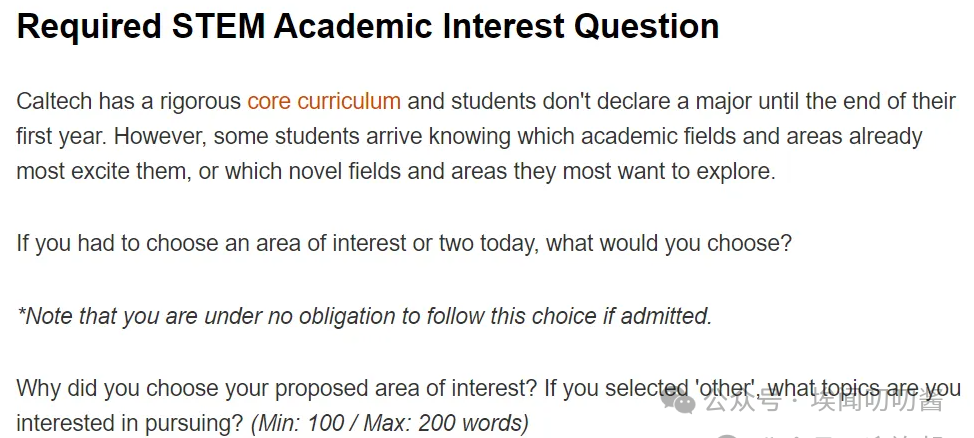974x438 pixels.
Task: Click the phrase first year
Action: [59, 136]
